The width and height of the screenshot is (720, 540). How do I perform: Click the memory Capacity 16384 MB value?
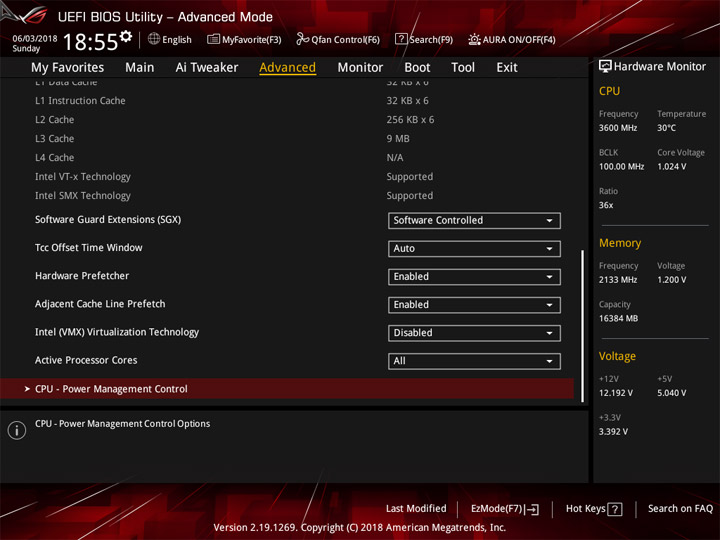(x=618, y=318)
